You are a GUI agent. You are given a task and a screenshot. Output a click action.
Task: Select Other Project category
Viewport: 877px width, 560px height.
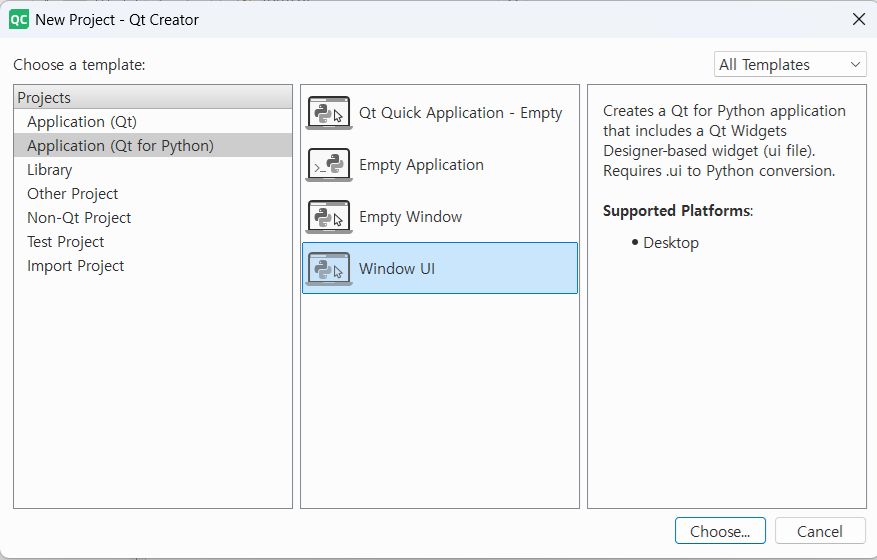pos(153,194)
